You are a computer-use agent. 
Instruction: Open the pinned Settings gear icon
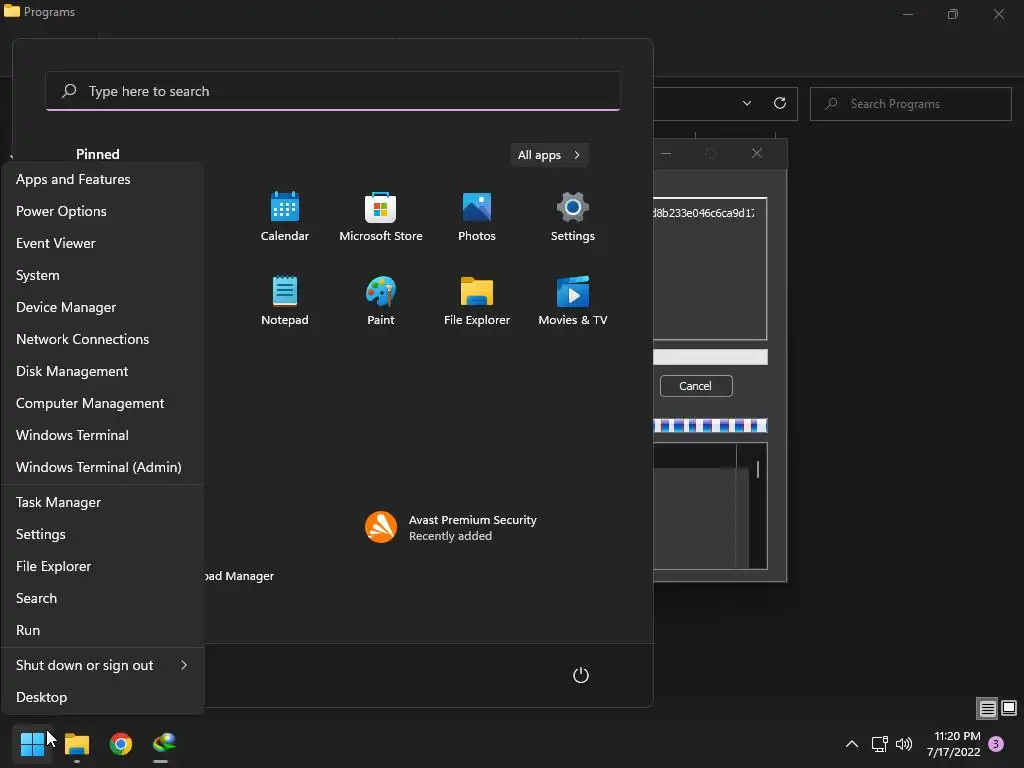click(573, 216)
